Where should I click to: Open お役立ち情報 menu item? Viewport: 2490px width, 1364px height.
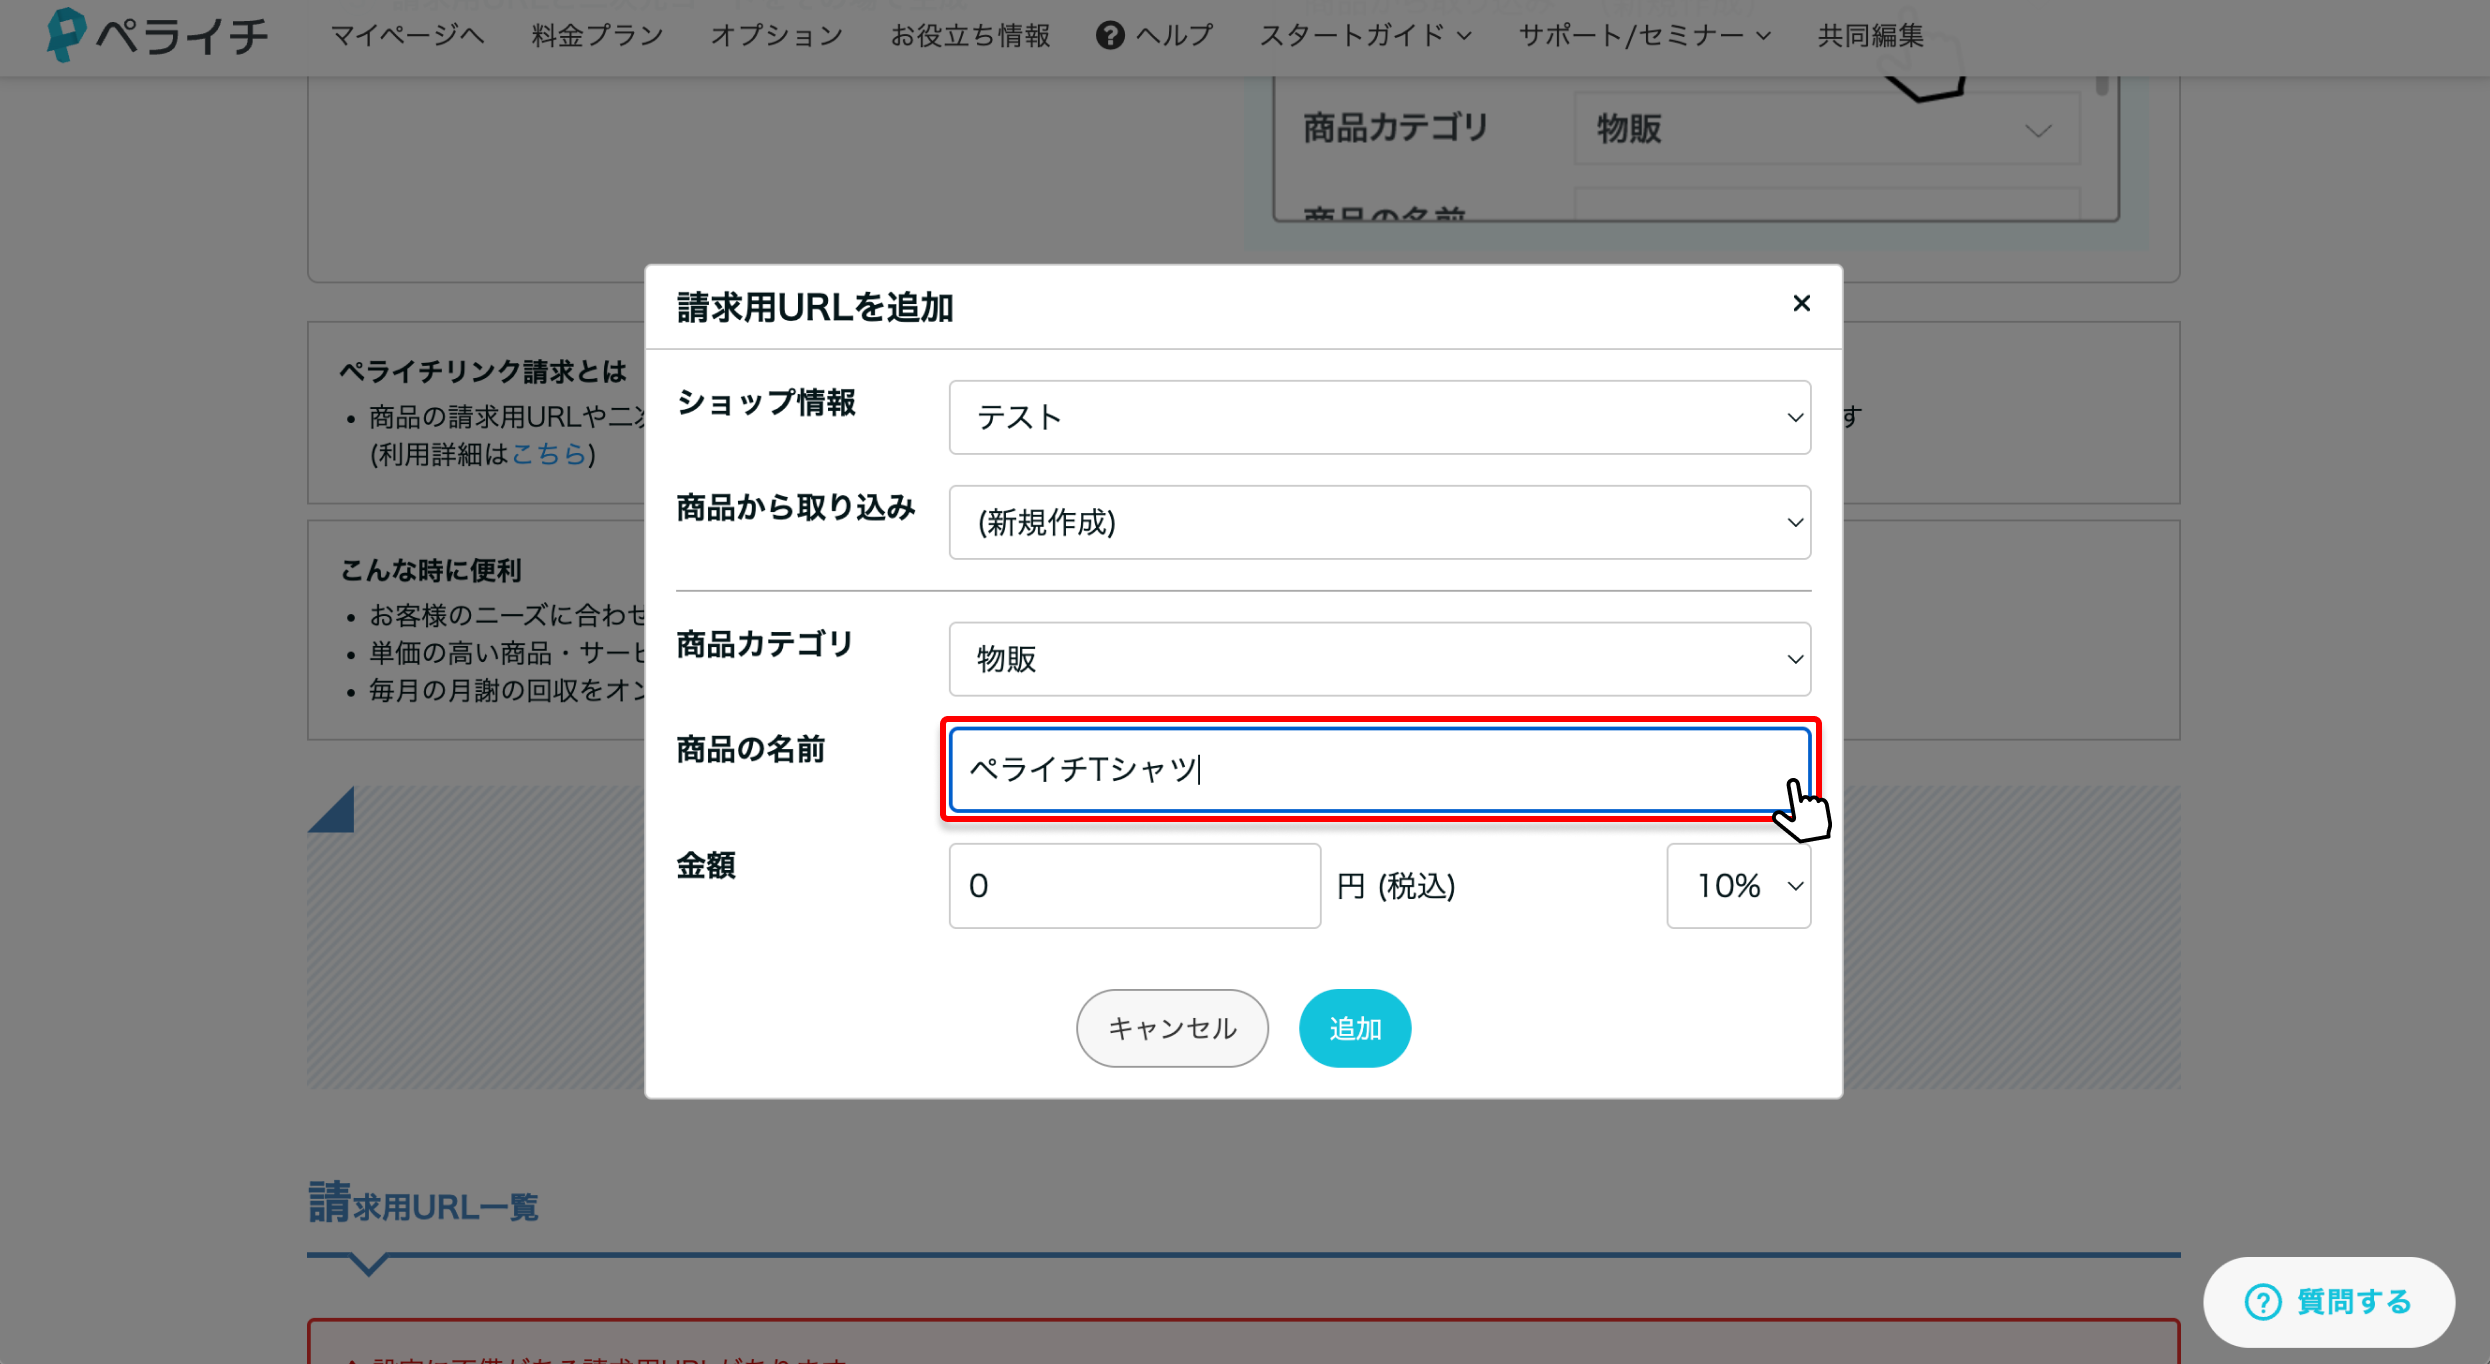tap(969, 35)
